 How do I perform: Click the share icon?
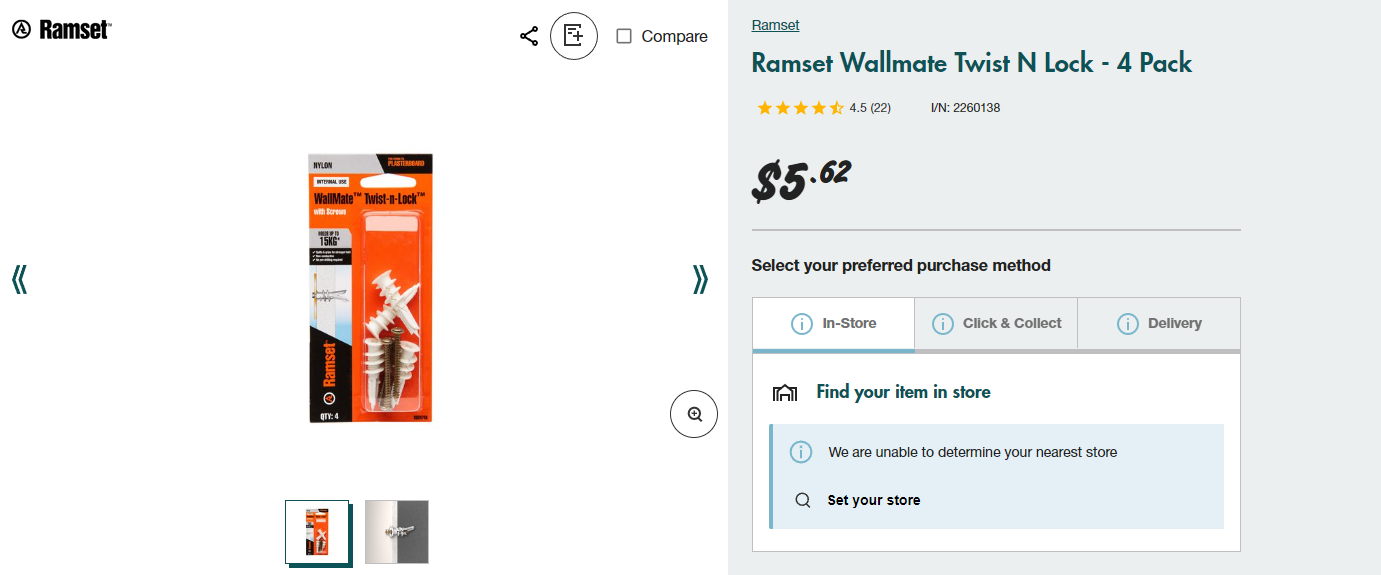point(529,37)
